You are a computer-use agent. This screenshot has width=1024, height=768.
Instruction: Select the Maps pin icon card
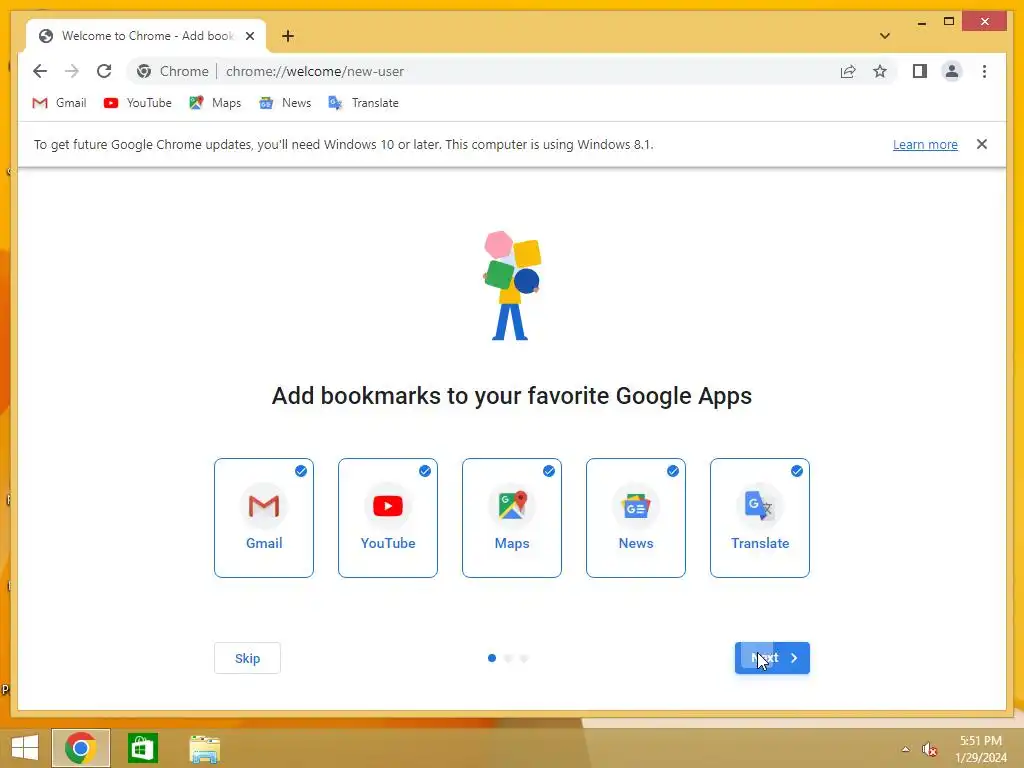pyautogui.click(x=512, y=518)
